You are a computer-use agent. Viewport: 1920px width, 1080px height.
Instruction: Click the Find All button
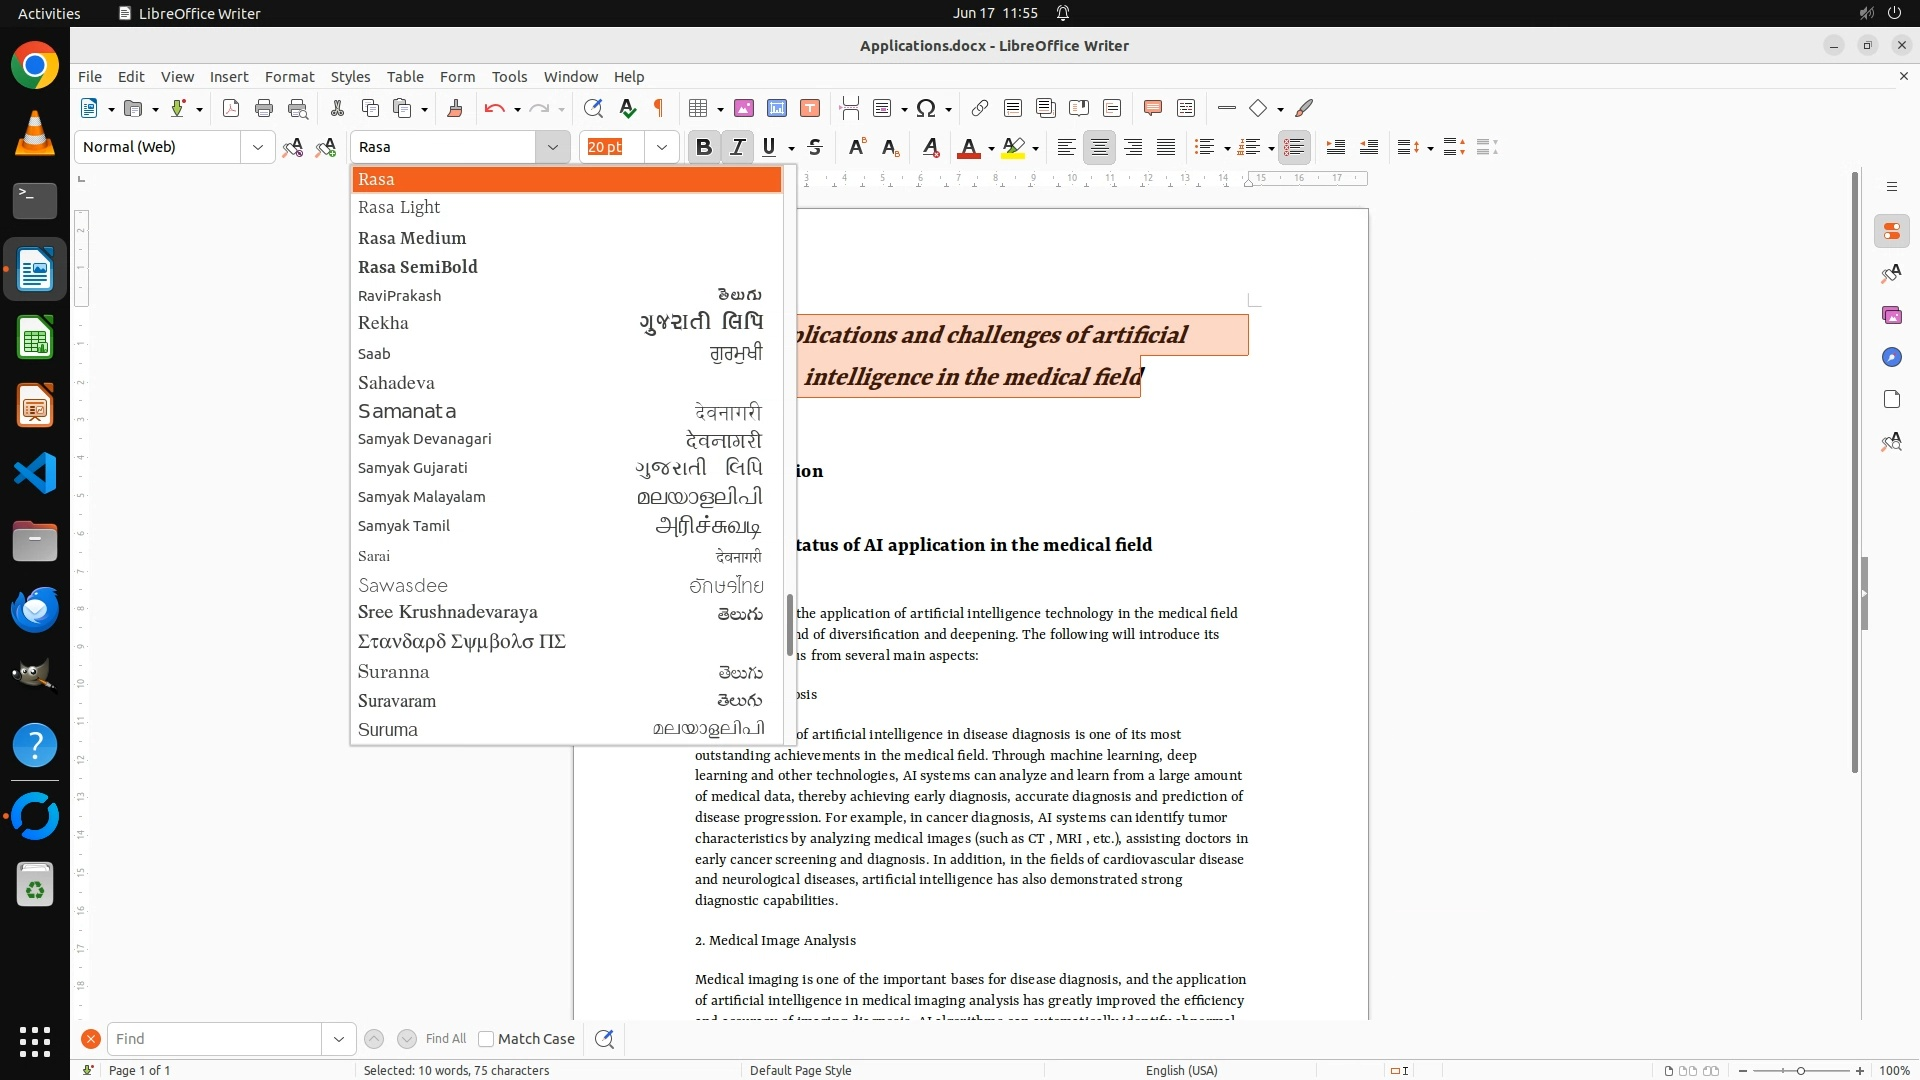point(446,1039)
